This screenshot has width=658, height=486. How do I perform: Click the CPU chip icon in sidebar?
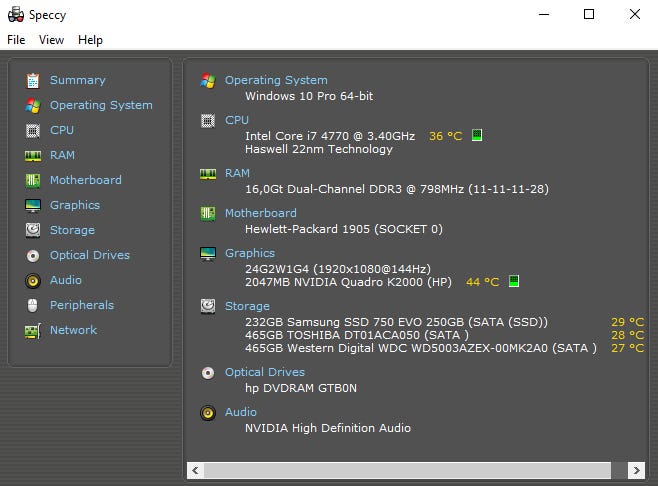pos(33,131)
